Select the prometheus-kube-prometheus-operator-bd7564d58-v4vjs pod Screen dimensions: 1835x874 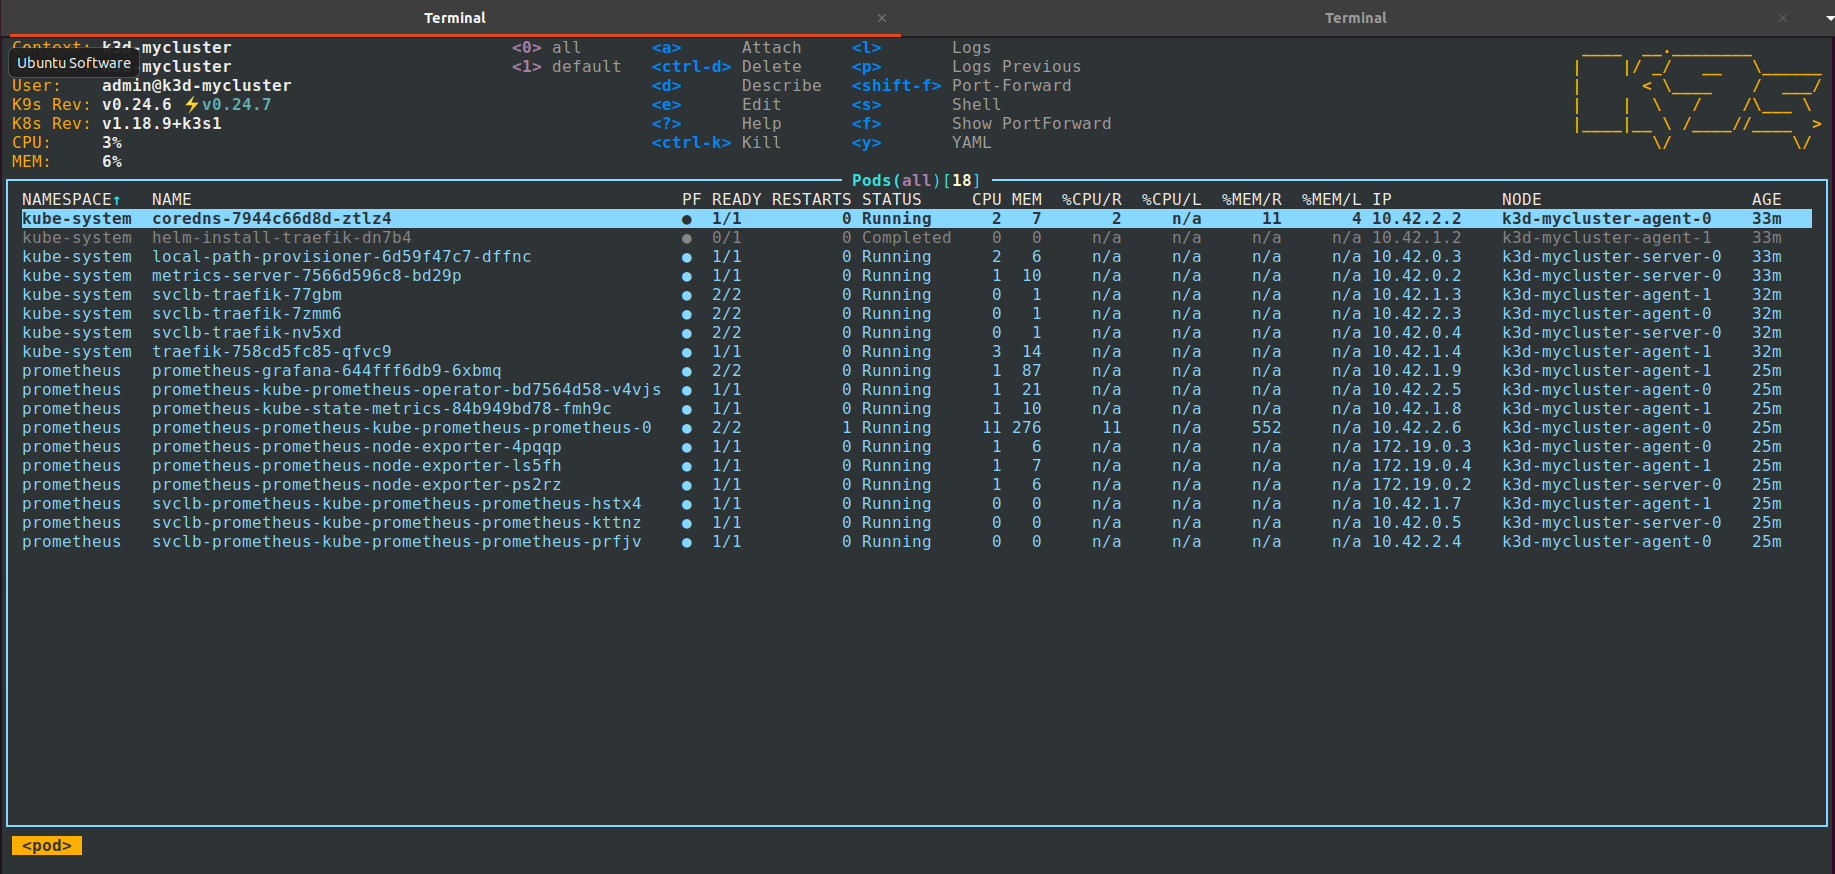click(x=917, y=389)
